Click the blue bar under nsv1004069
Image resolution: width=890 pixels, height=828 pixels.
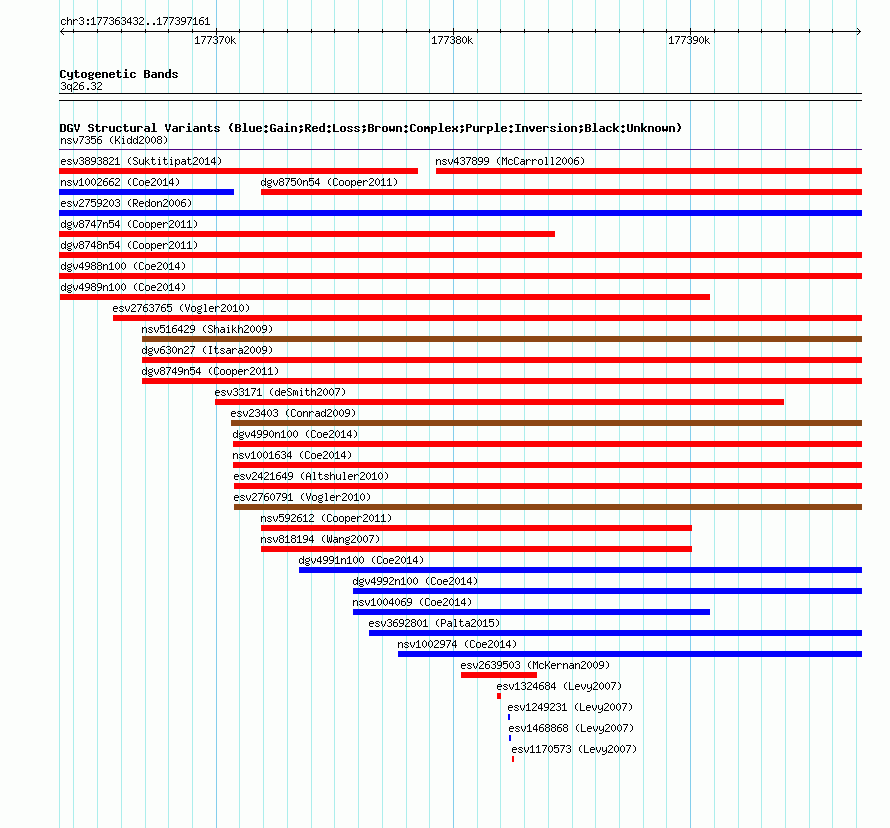(x=531, y=612)
